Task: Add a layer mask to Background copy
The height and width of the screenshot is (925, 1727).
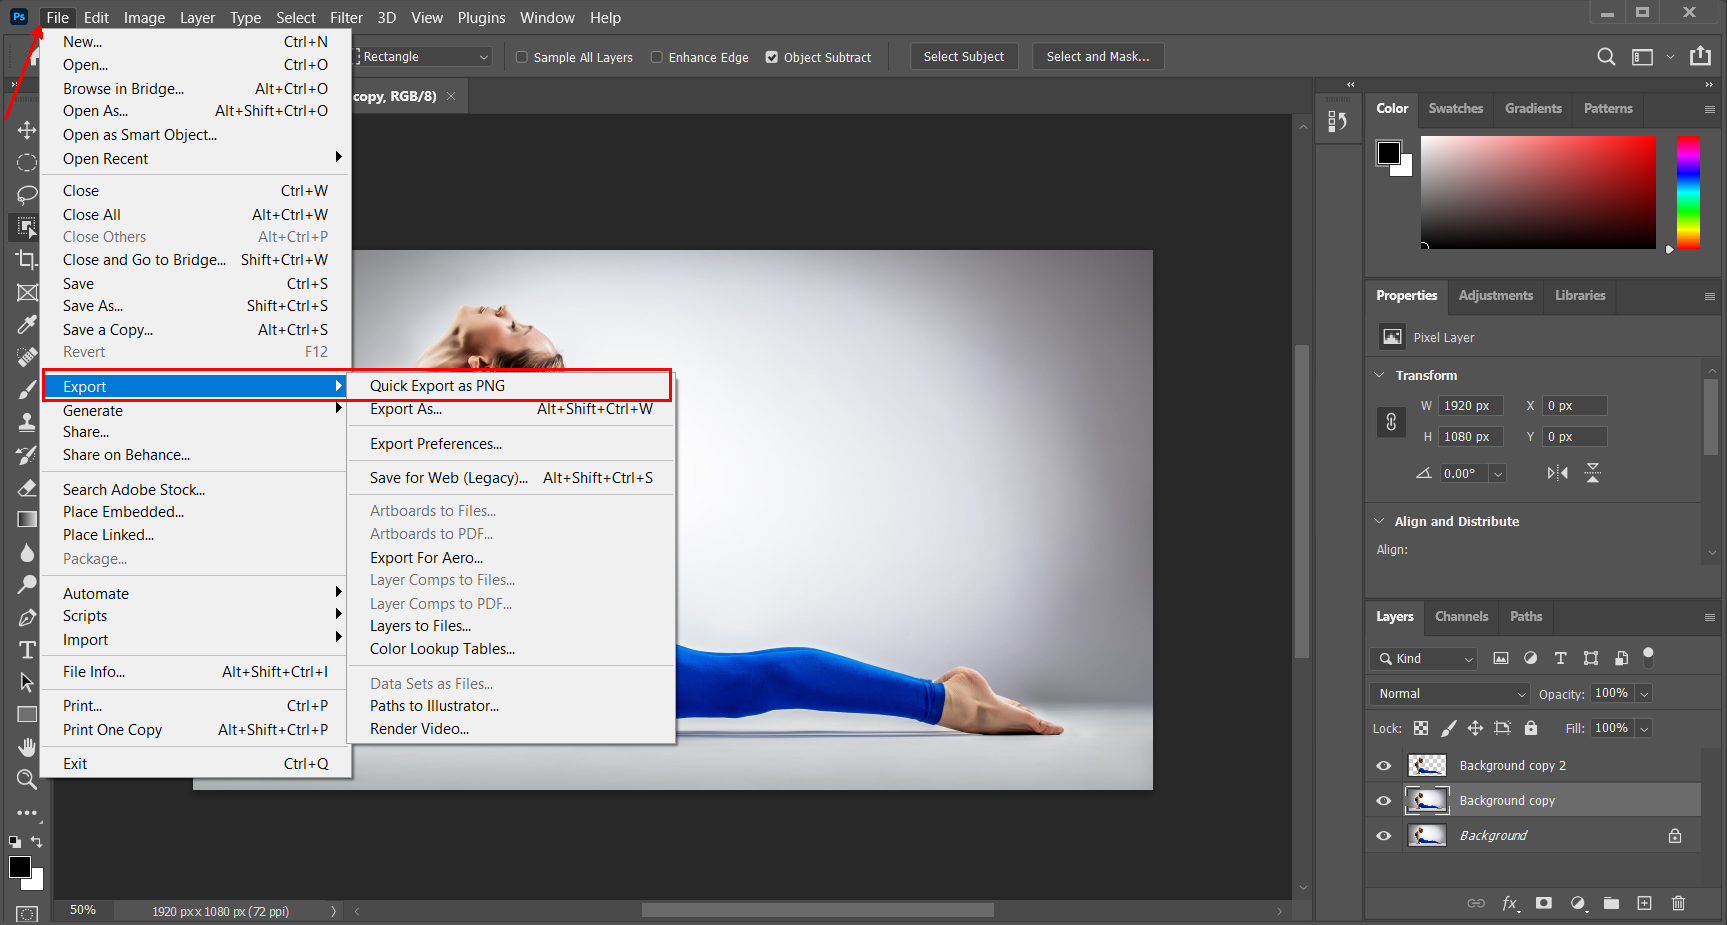Action: 1545,903
